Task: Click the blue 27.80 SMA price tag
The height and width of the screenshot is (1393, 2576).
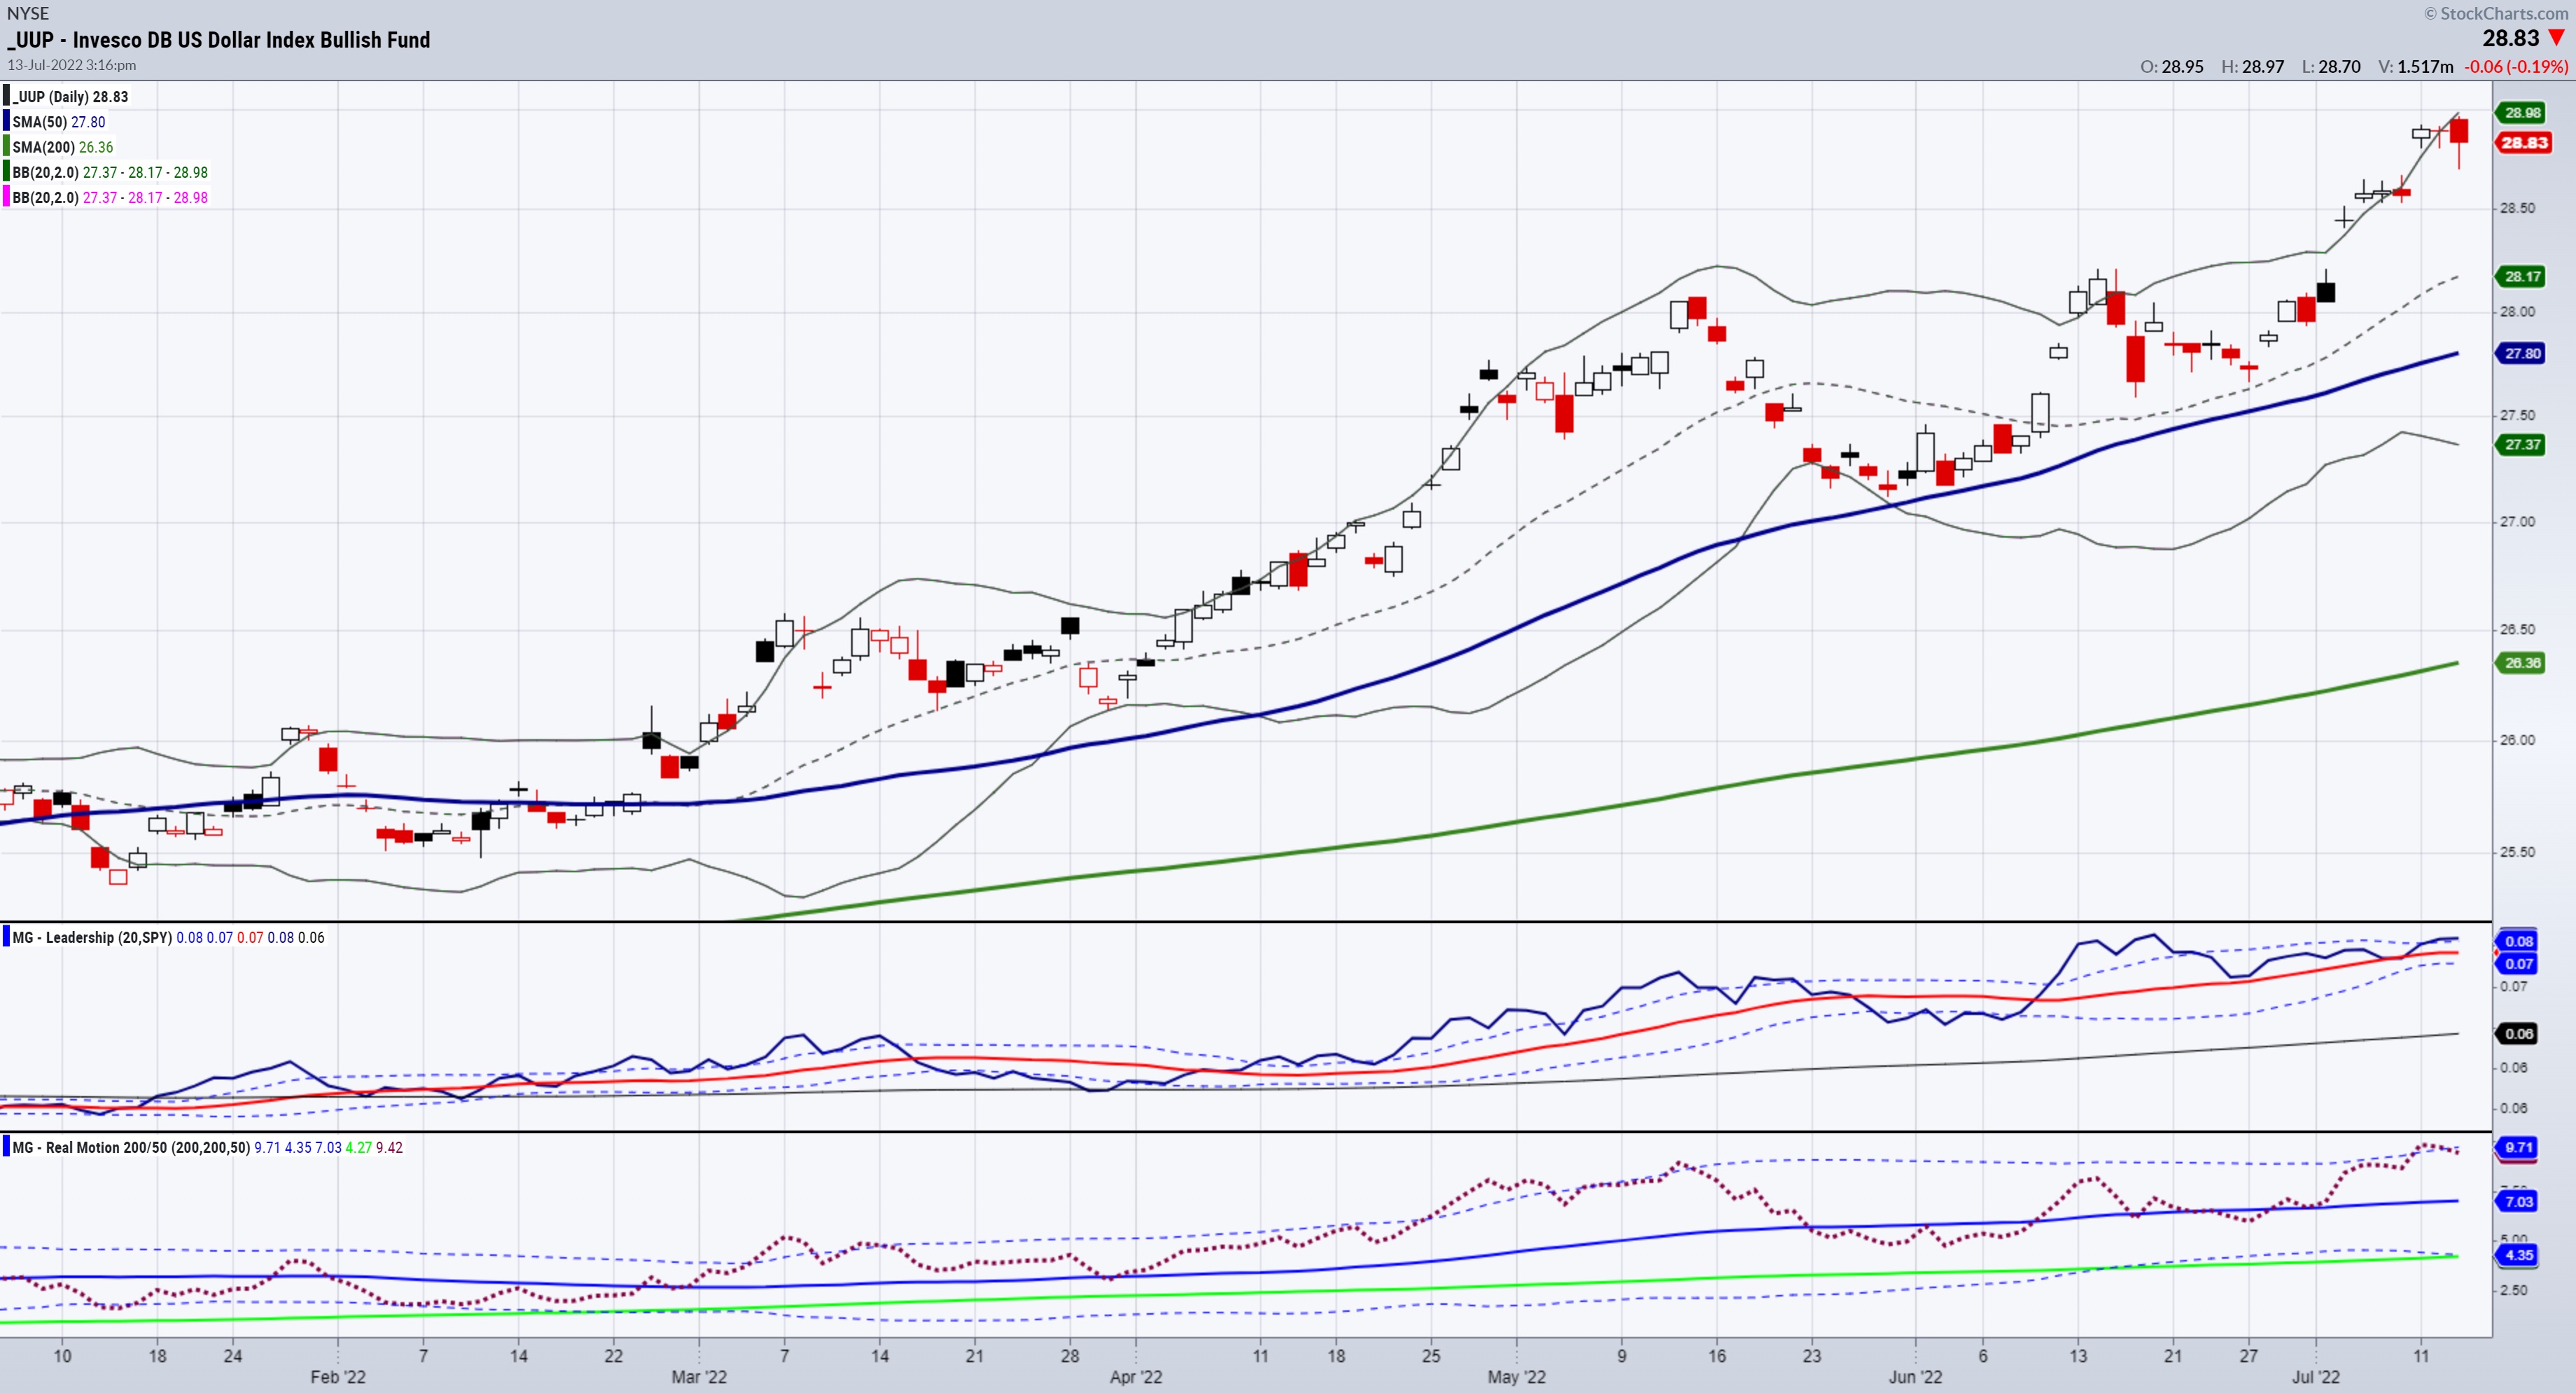Action: click(x=2522, y=354)
